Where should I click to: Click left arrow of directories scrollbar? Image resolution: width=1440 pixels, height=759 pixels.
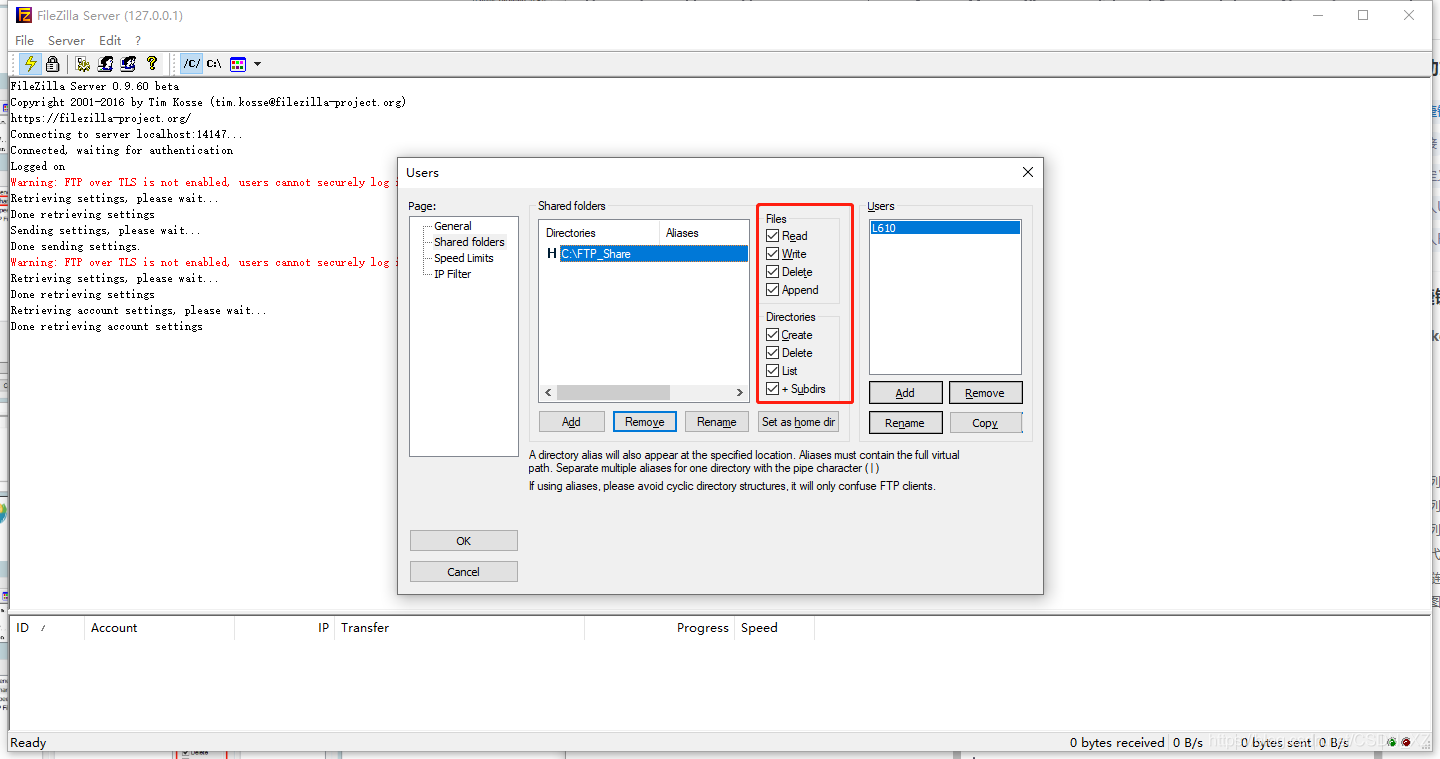[x=547, y=393]
